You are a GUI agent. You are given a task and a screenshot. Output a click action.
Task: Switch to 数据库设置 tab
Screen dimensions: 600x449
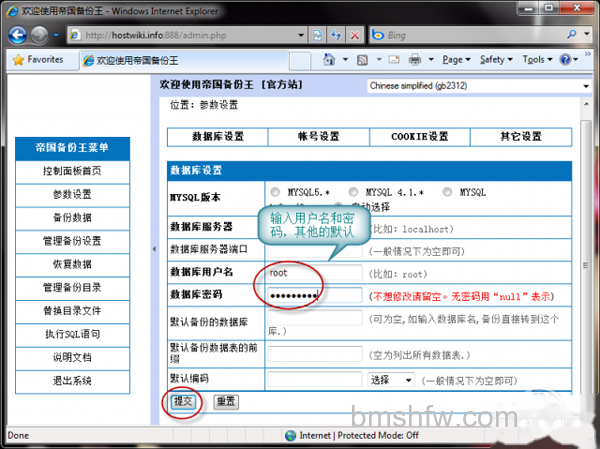tap(217, 137)
